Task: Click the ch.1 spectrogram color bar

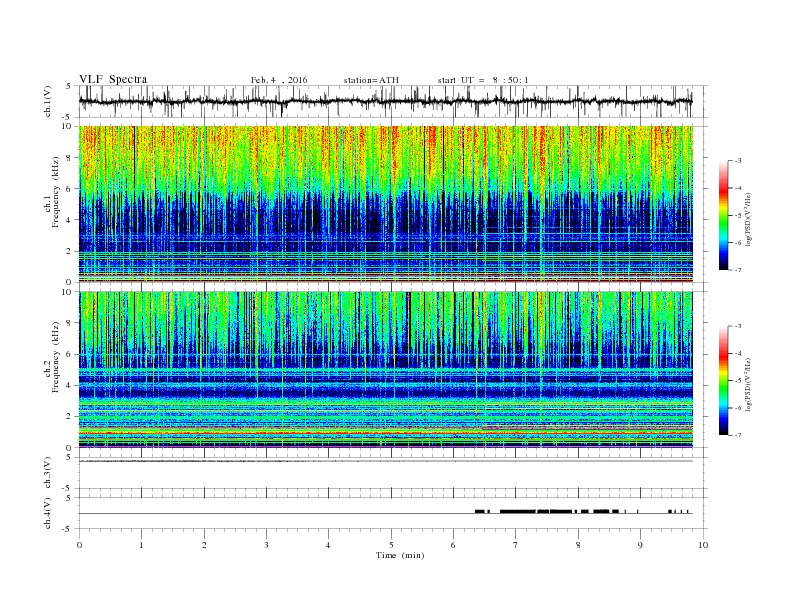Action: (x=723, y=215)
